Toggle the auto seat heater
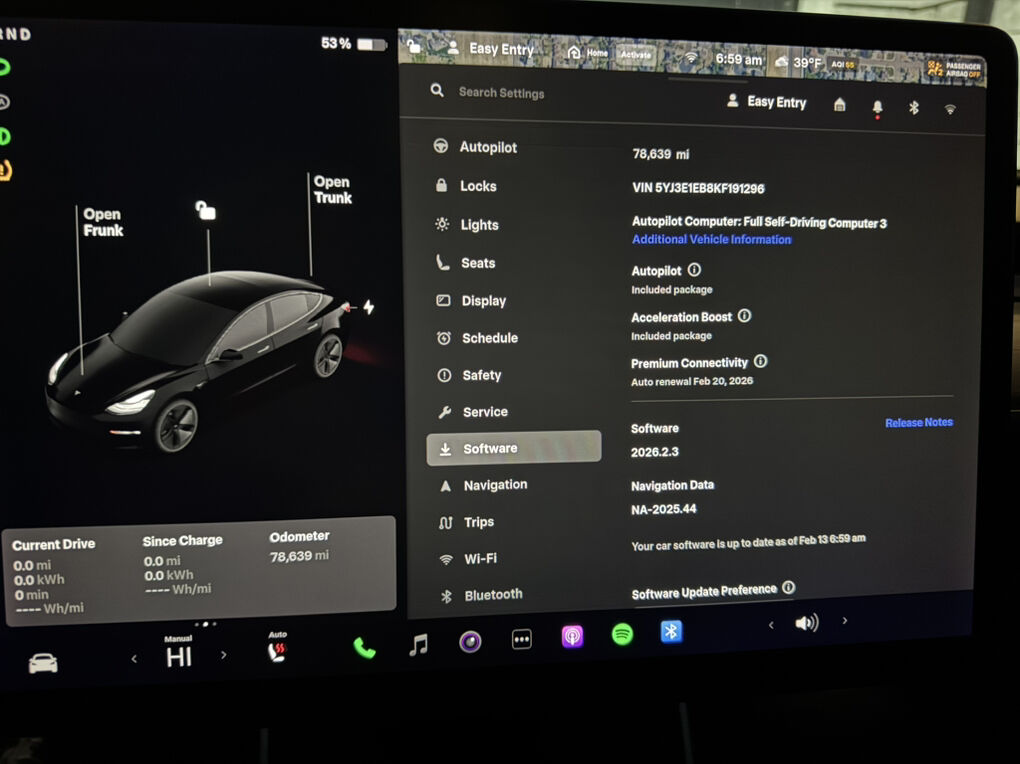This screenshot has height=764, width=1020. pyautogui.click(x=277, y=651)
